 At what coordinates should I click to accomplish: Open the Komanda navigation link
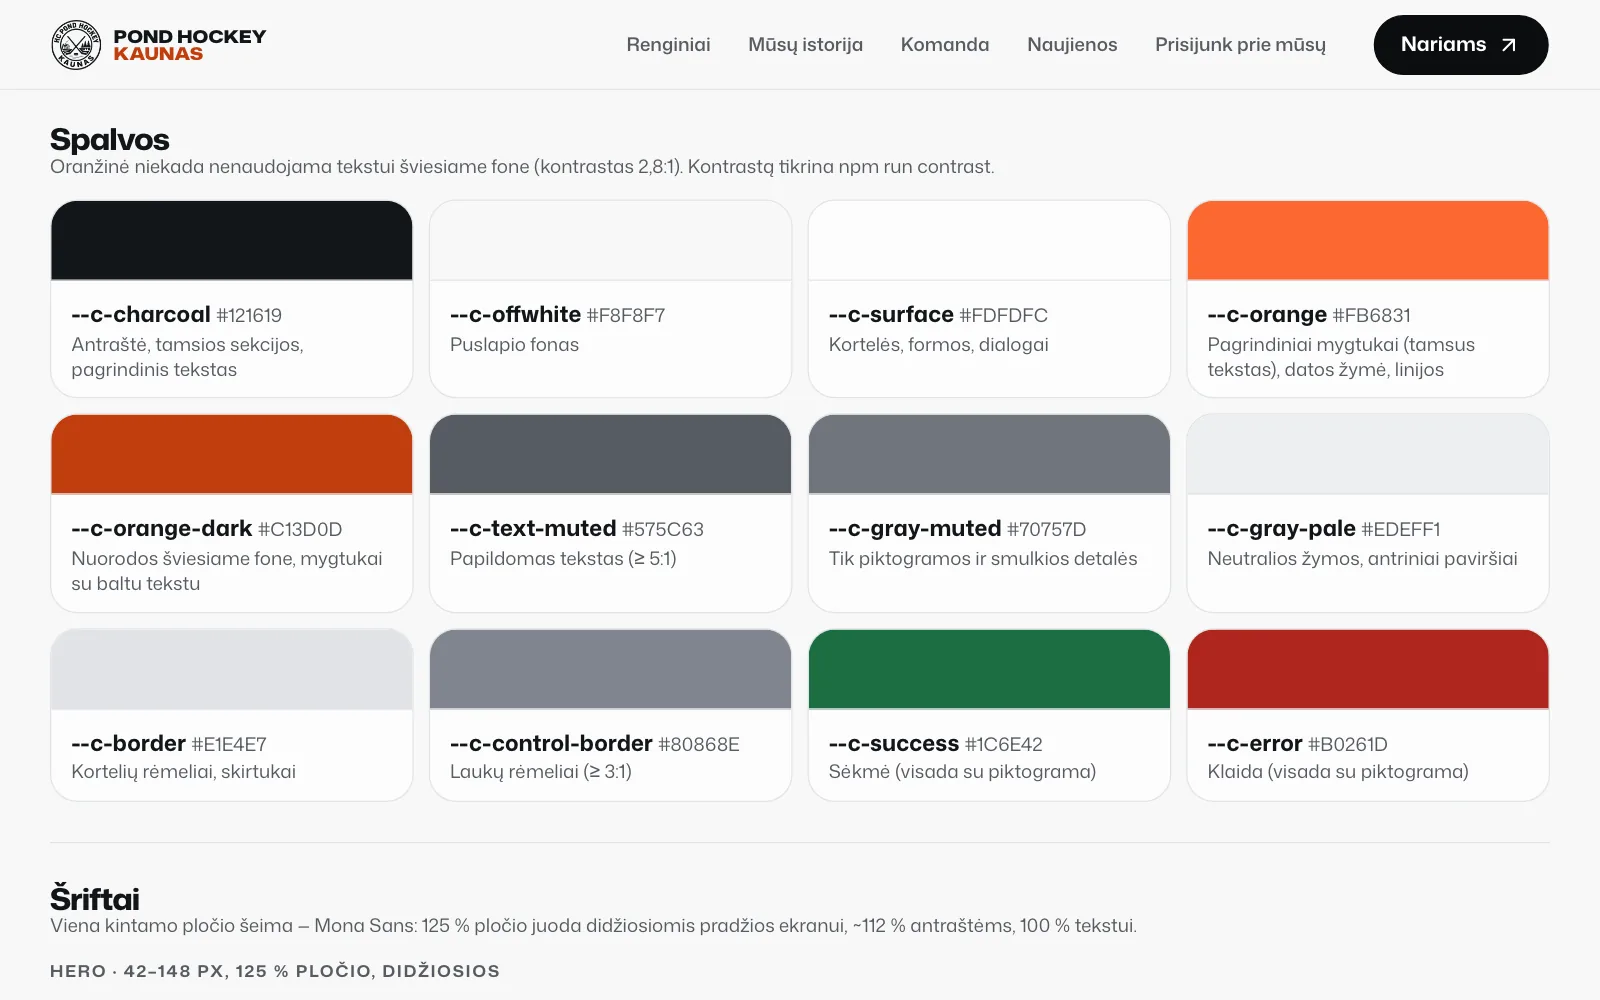945,45
